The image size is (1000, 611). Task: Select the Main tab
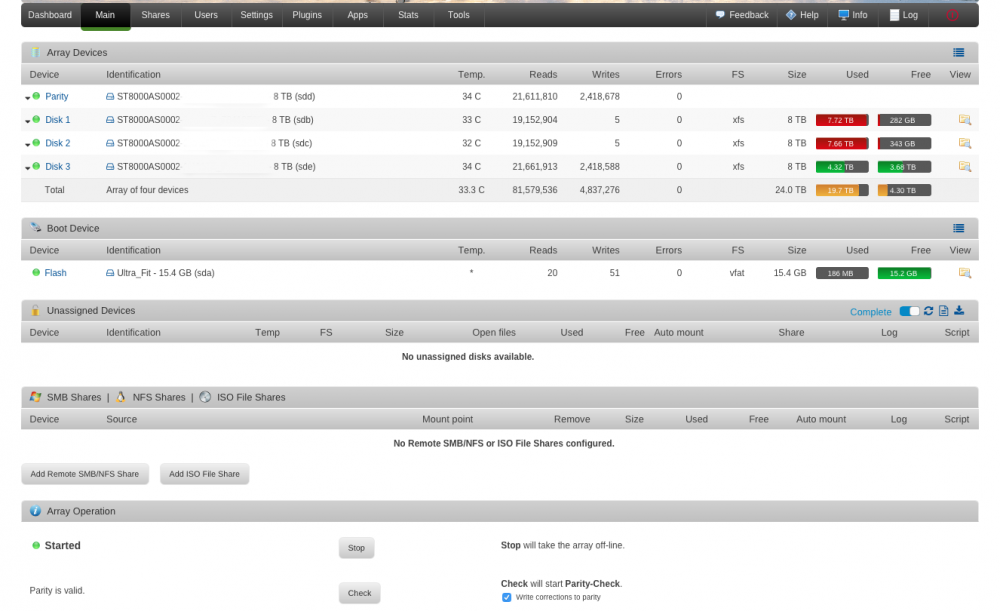[105, 15]
